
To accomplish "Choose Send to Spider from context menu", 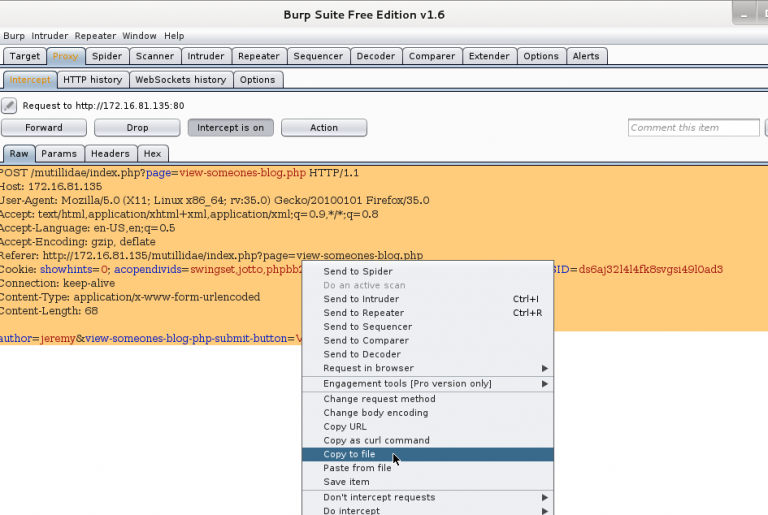I will (x=428, y=271).
